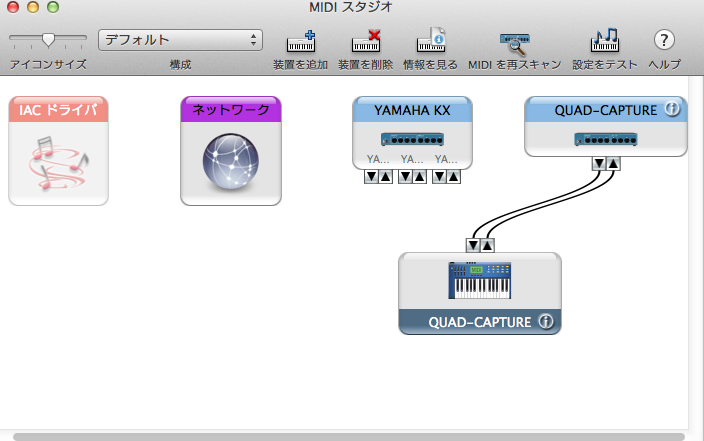Click the red close window button
This screenshot has height=441, width=704.
pyautogui.click(x=13, y=7)
